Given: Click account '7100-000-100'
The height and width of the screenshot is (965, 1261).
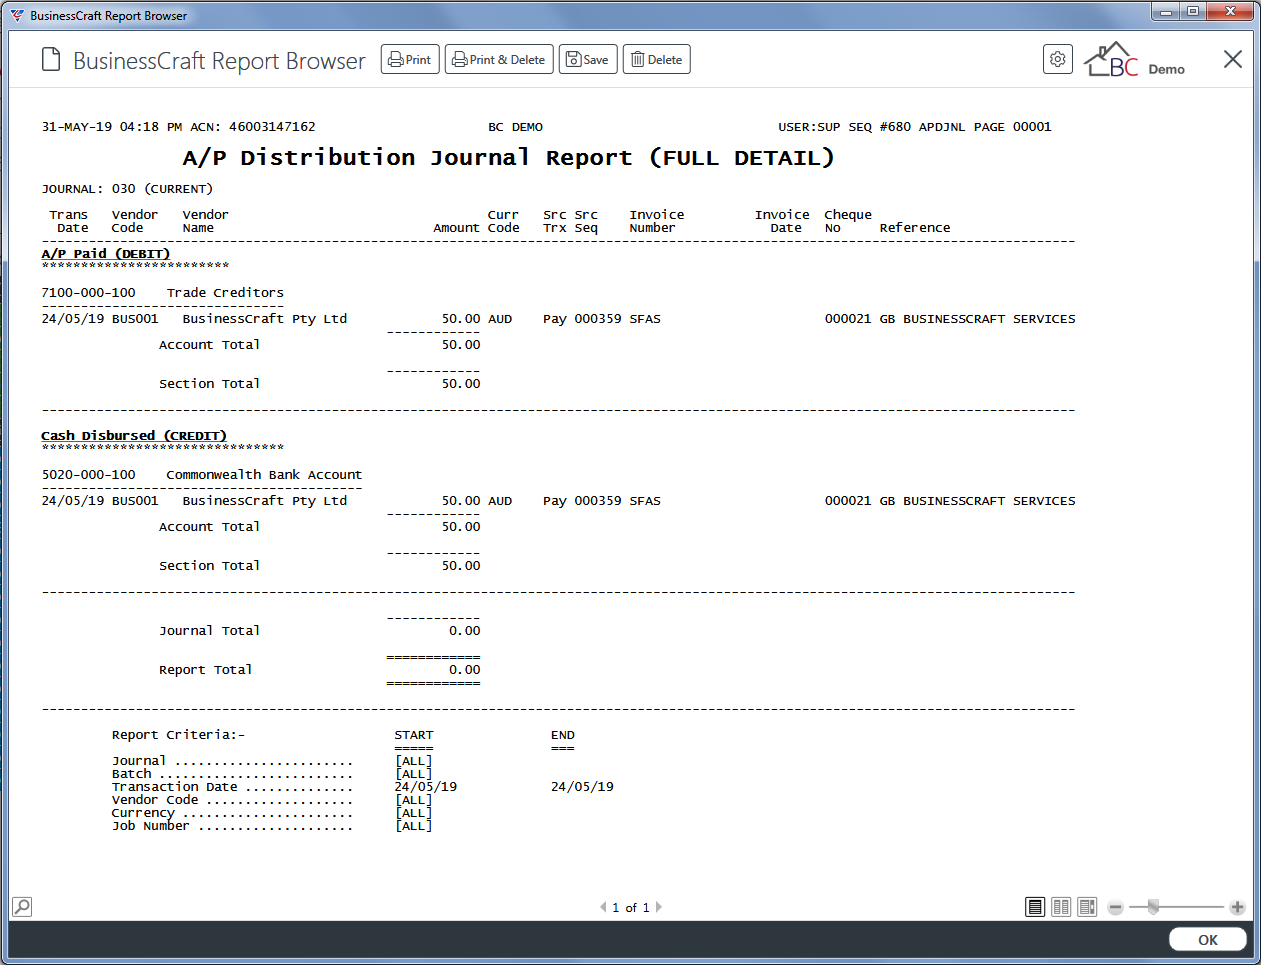Looking at the screenshot, I should coord(89,293).
